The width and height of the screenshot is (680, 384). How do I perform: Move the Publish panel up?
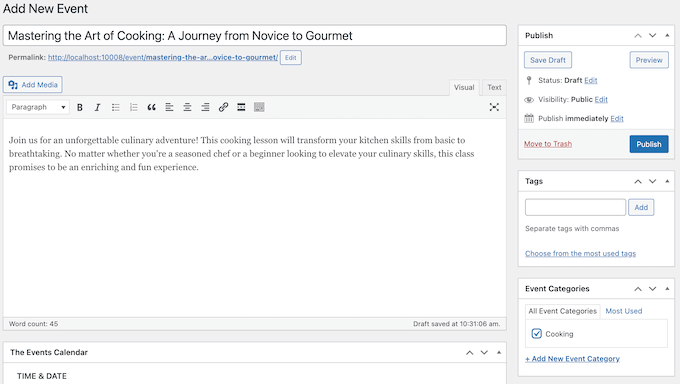pyautogui.click(x=638, y=36)
